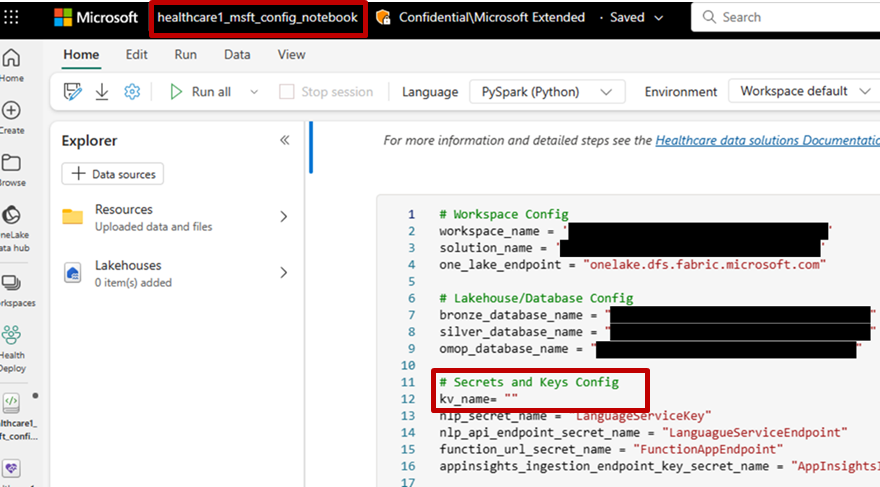Expand the Lakehouses section chevron
Viewport: 880px width, 487px height.
[283, 273]
